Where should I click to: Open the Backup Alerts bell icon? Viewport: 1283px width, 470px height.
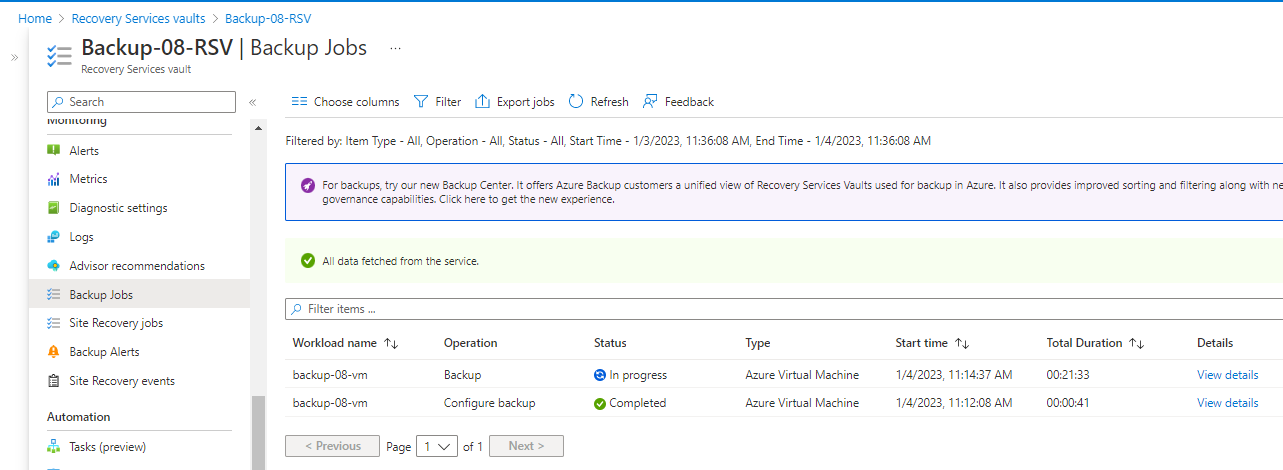coord(54,352)
